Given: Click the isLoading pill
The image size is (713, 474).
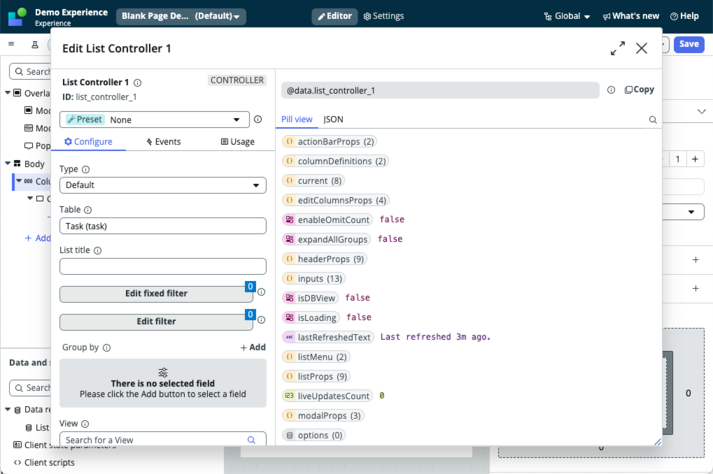Looking at the screenshot, I should coord(311,318).
